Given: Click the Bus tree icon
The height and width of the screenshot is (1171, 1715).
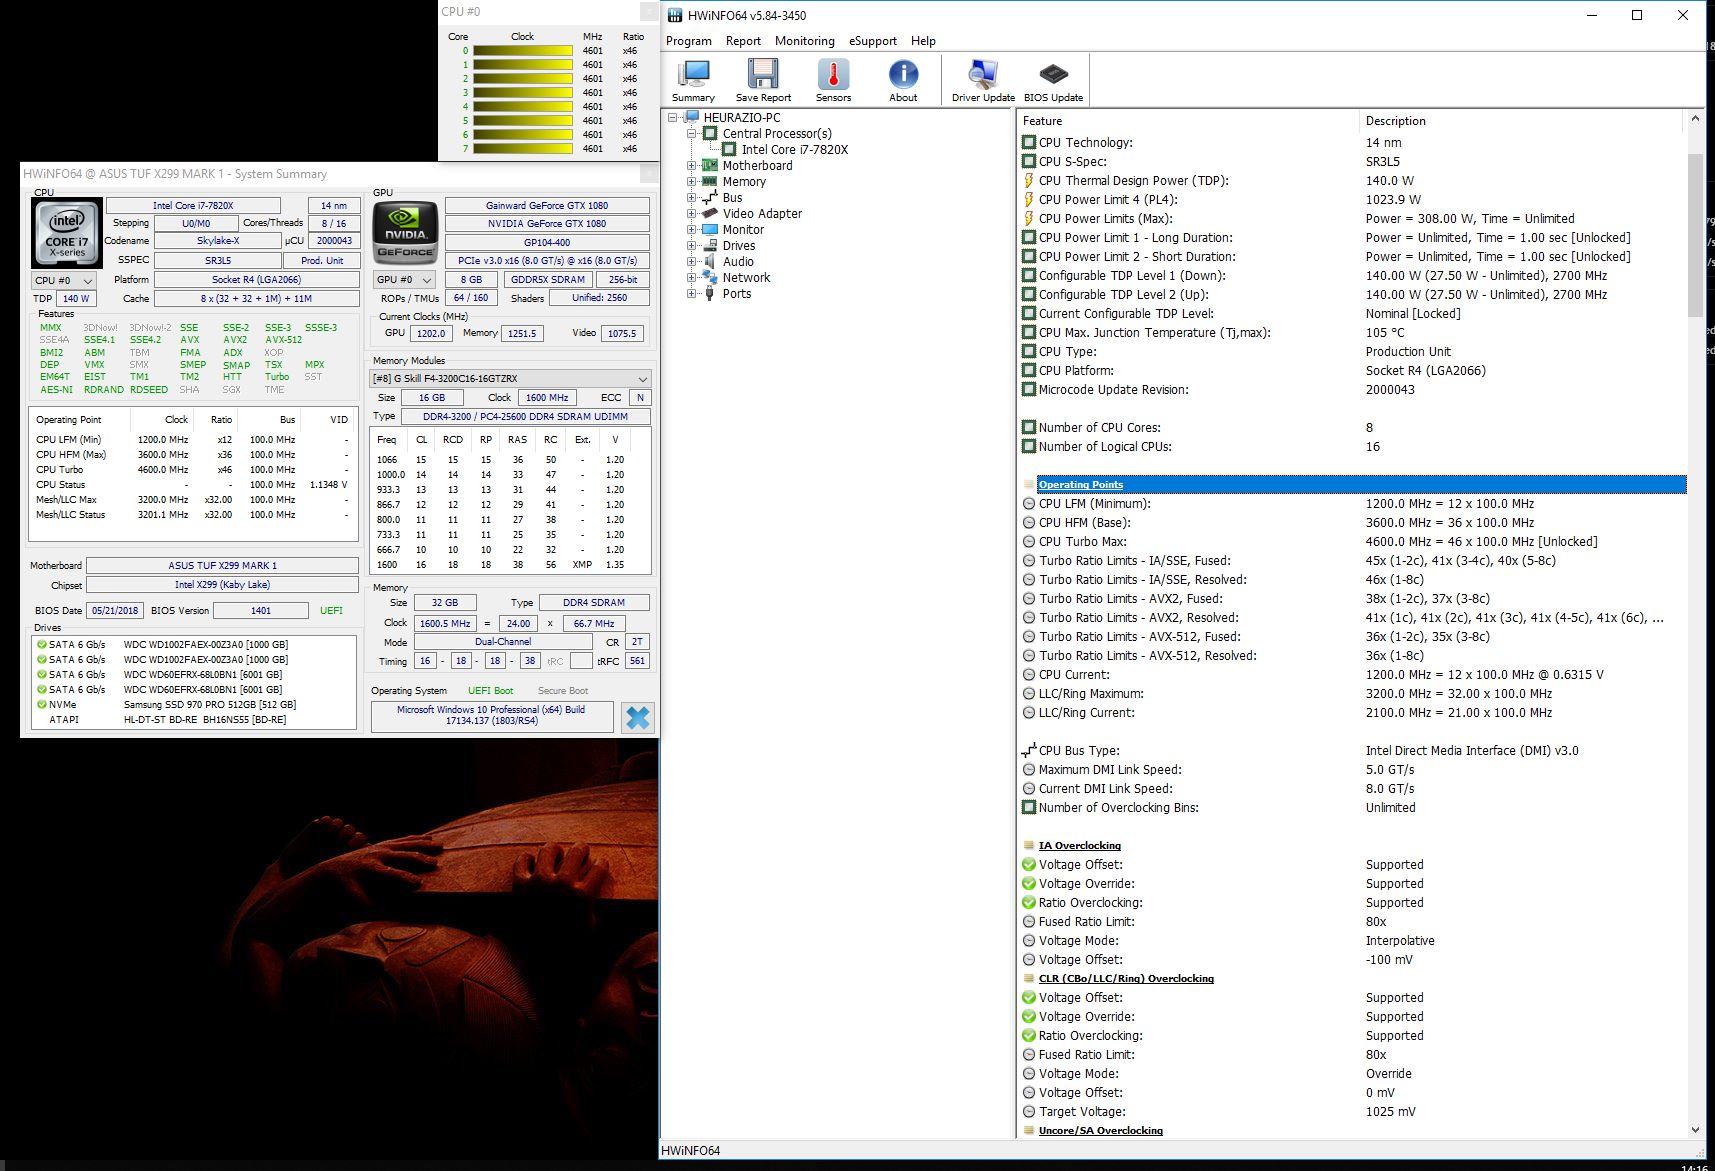Looking at the screenshot, I should click(x=710, y=197).
